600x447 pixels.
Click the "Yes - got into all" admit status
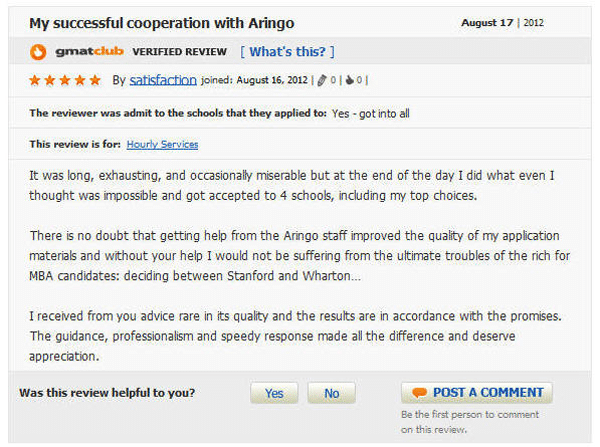click(370, 114)
